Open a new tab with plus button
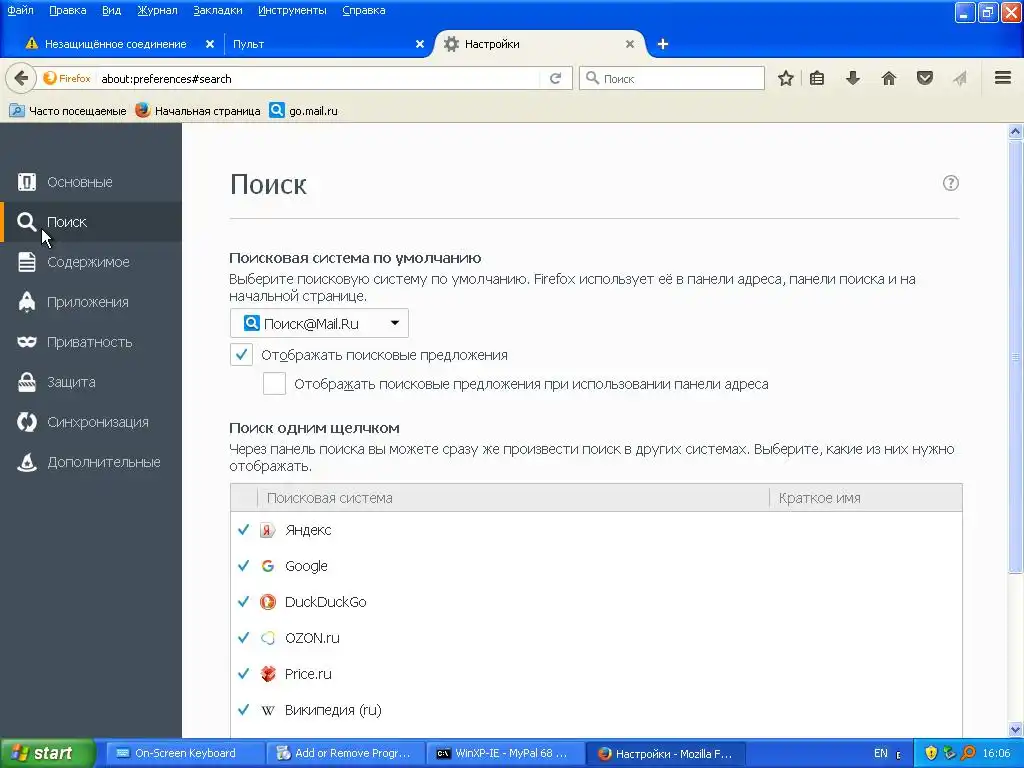Screen dimensions: 1024x768 click(x=663, y=44)
